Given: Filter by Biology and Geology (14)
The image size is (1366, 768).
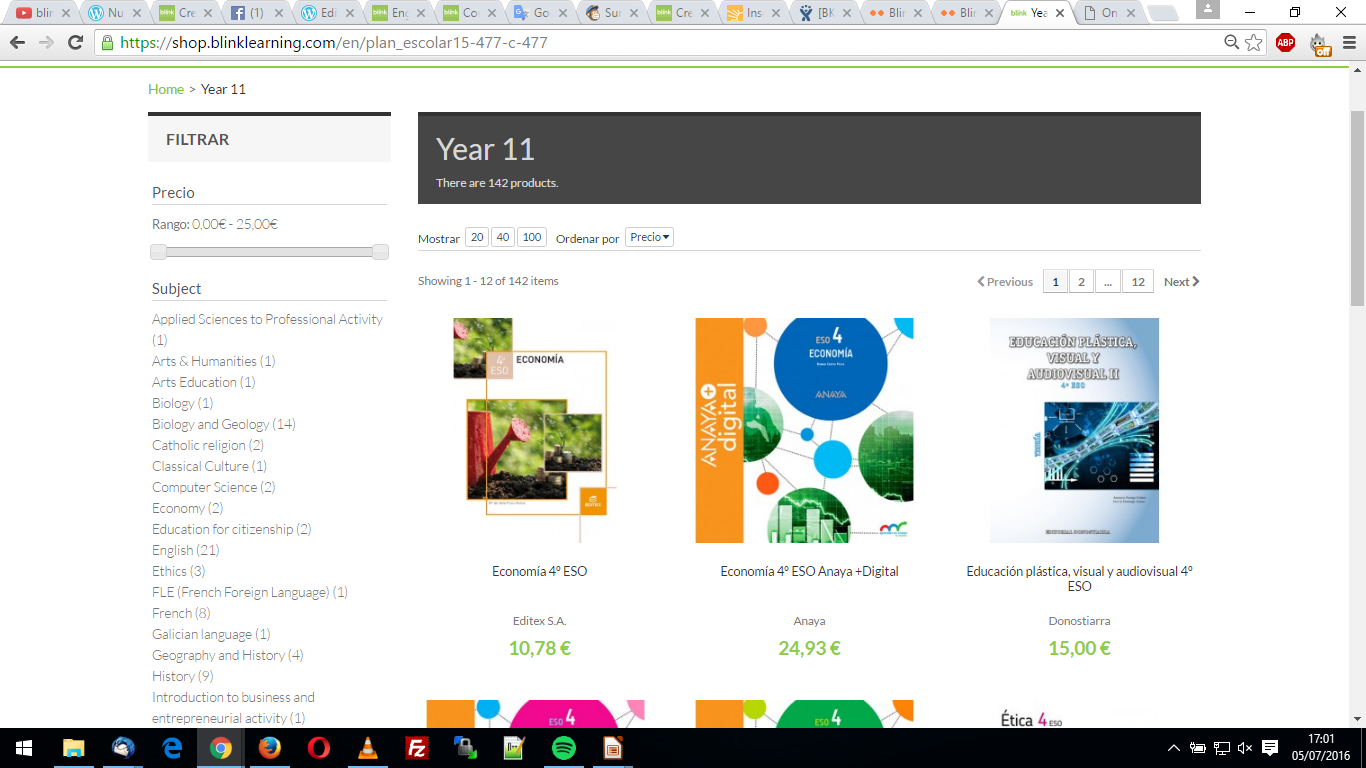Looking at the screenshot, I should point(224,424).
